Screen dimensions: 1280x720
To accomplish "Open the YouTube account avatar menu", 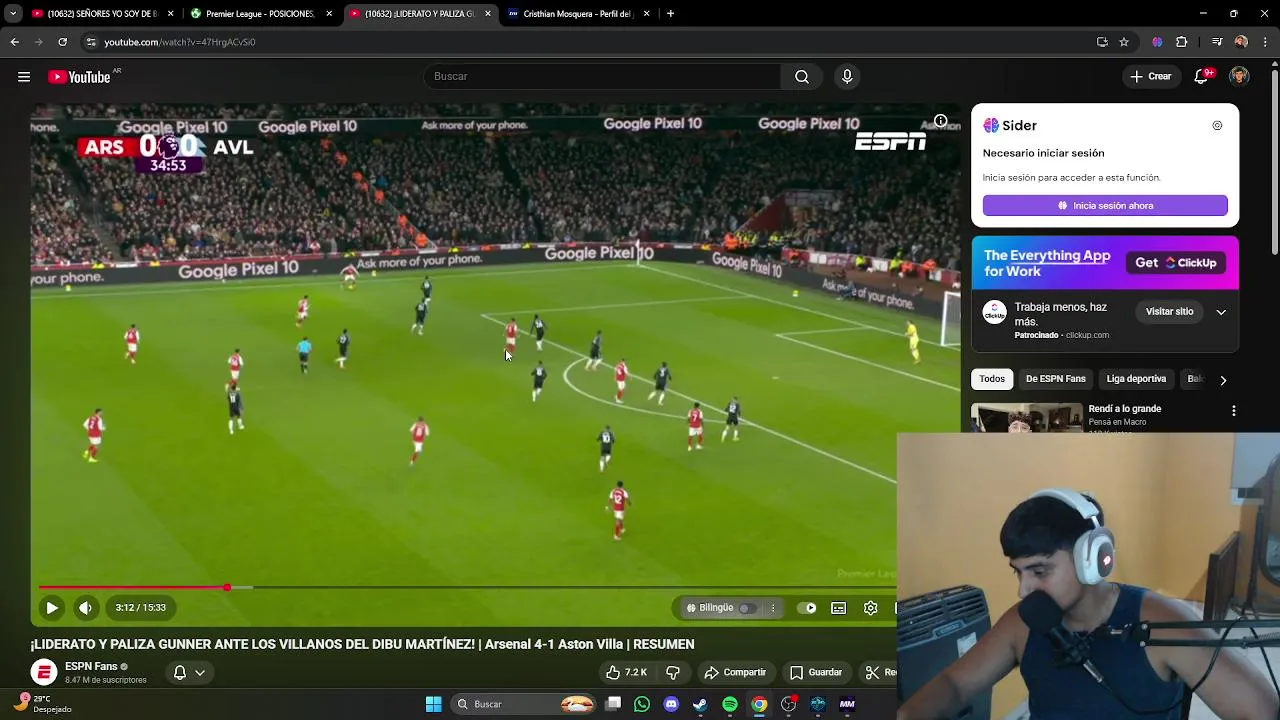I will [1239, 77].
